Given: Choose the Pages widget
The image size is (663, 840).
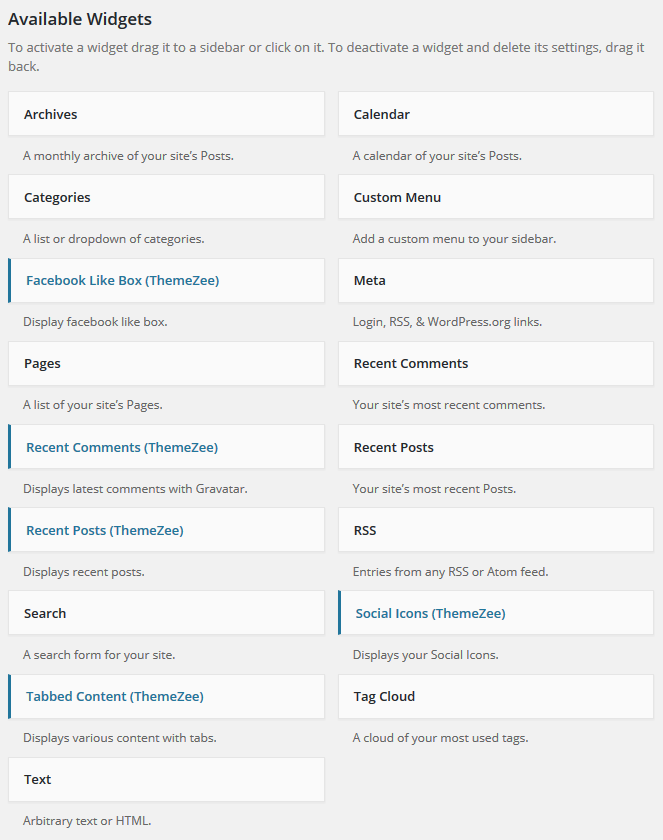Looking at the screenshot, I should (x=166, y=364).
